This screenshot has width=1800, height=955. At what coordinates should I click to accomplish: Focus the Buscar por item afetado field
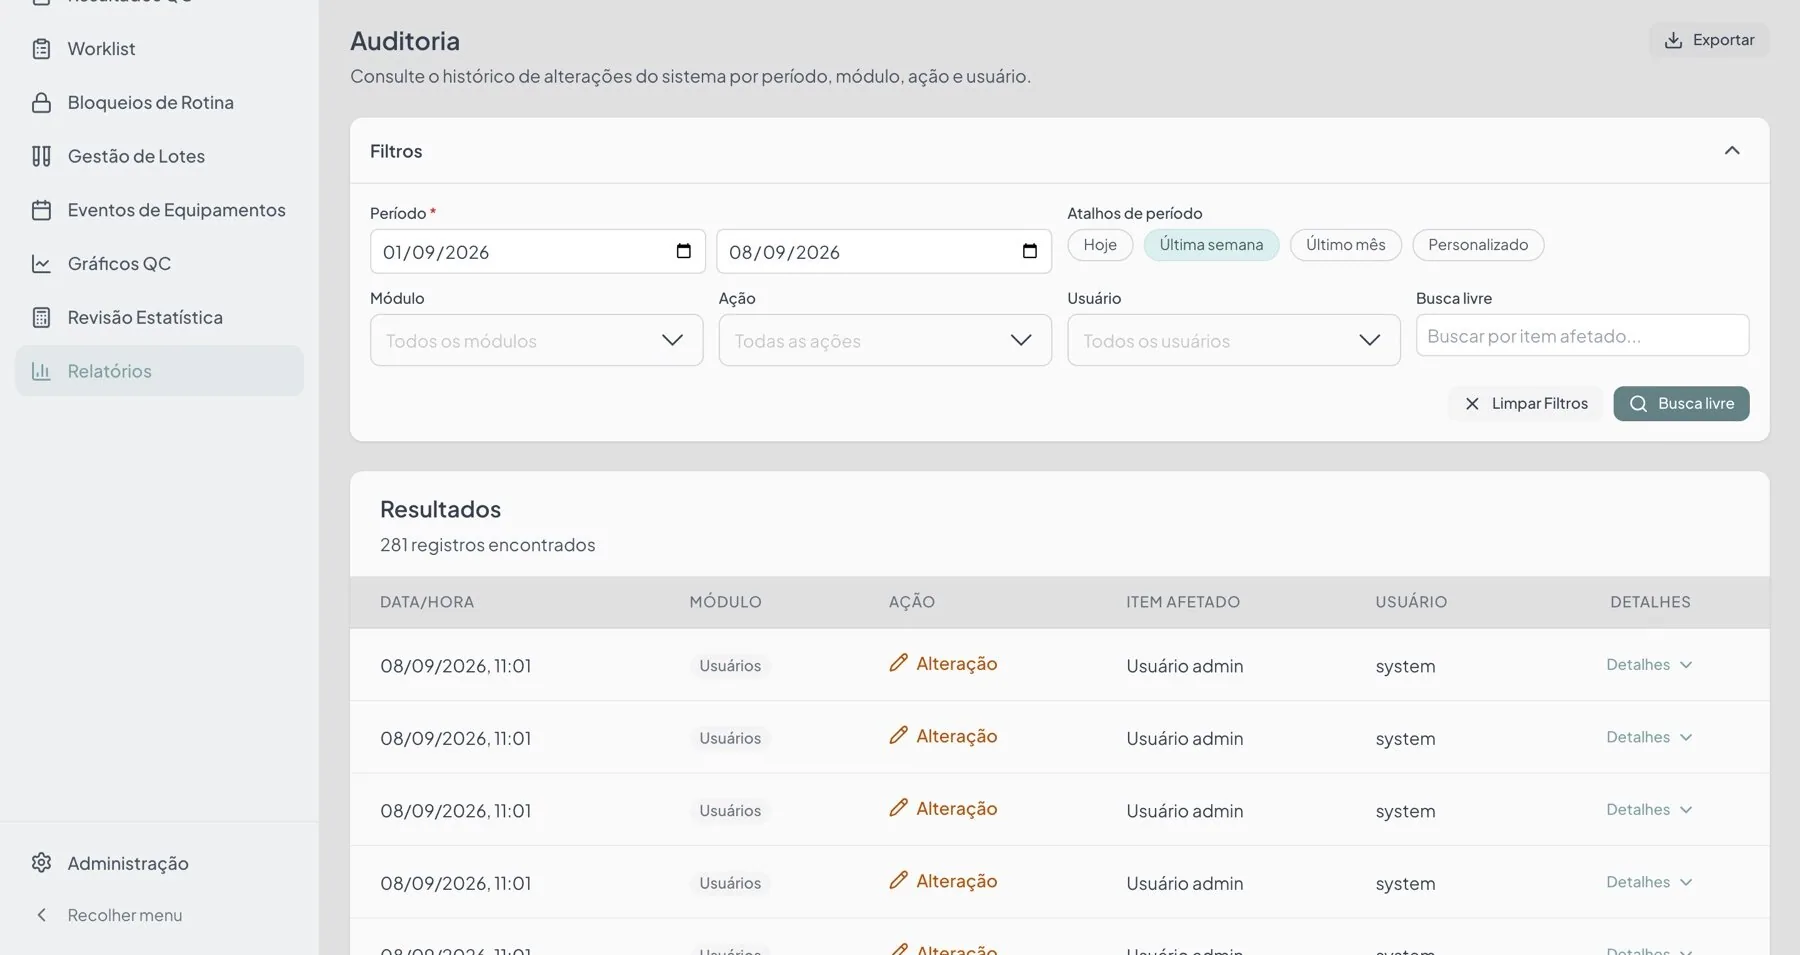(x=1582, y=336)
